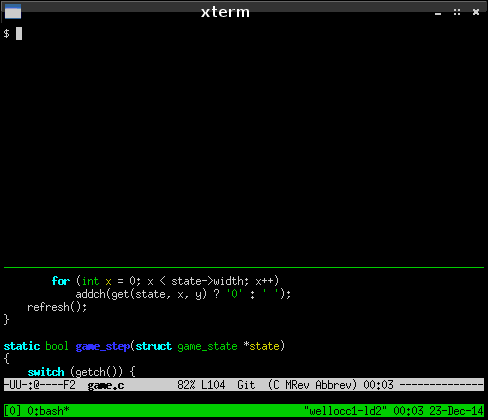Click the shell prompt cursor block
488x420 pixels.
point(19,33)
